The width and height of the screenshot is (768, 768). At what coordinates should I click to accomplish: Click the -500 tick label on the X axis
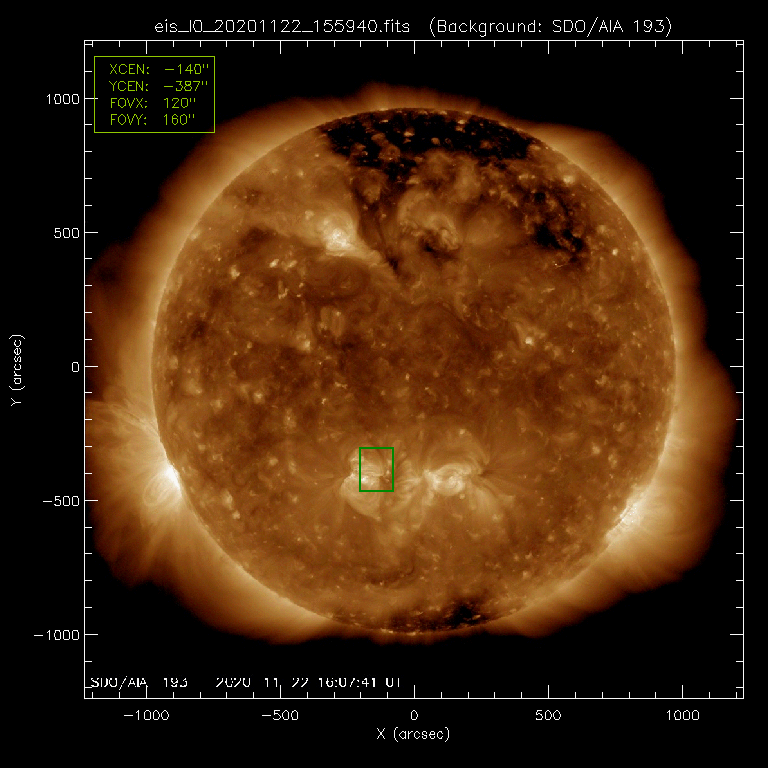tap(279, 717)
